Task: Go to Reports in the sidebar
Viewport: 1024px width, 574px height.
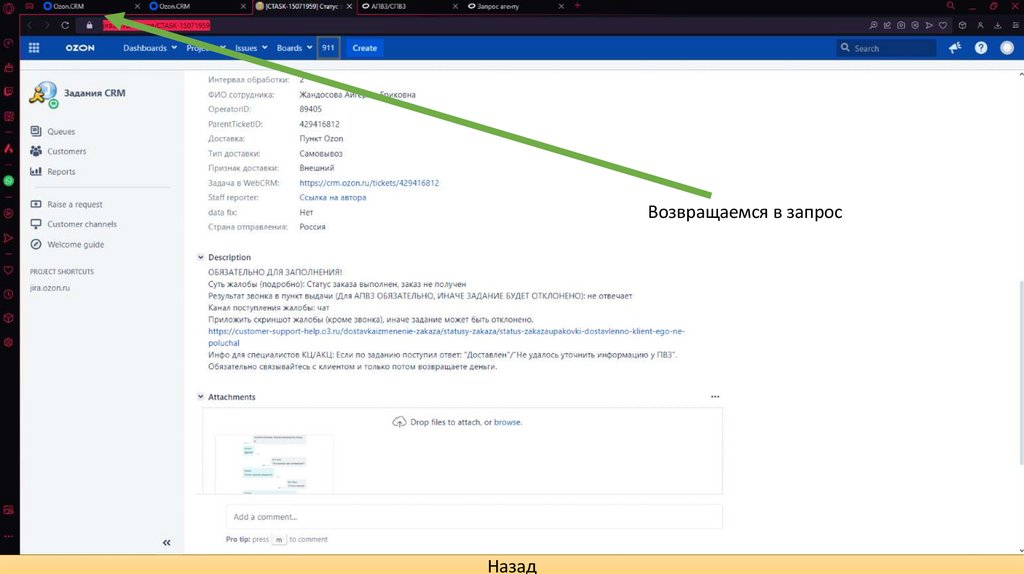Action: 61,171
